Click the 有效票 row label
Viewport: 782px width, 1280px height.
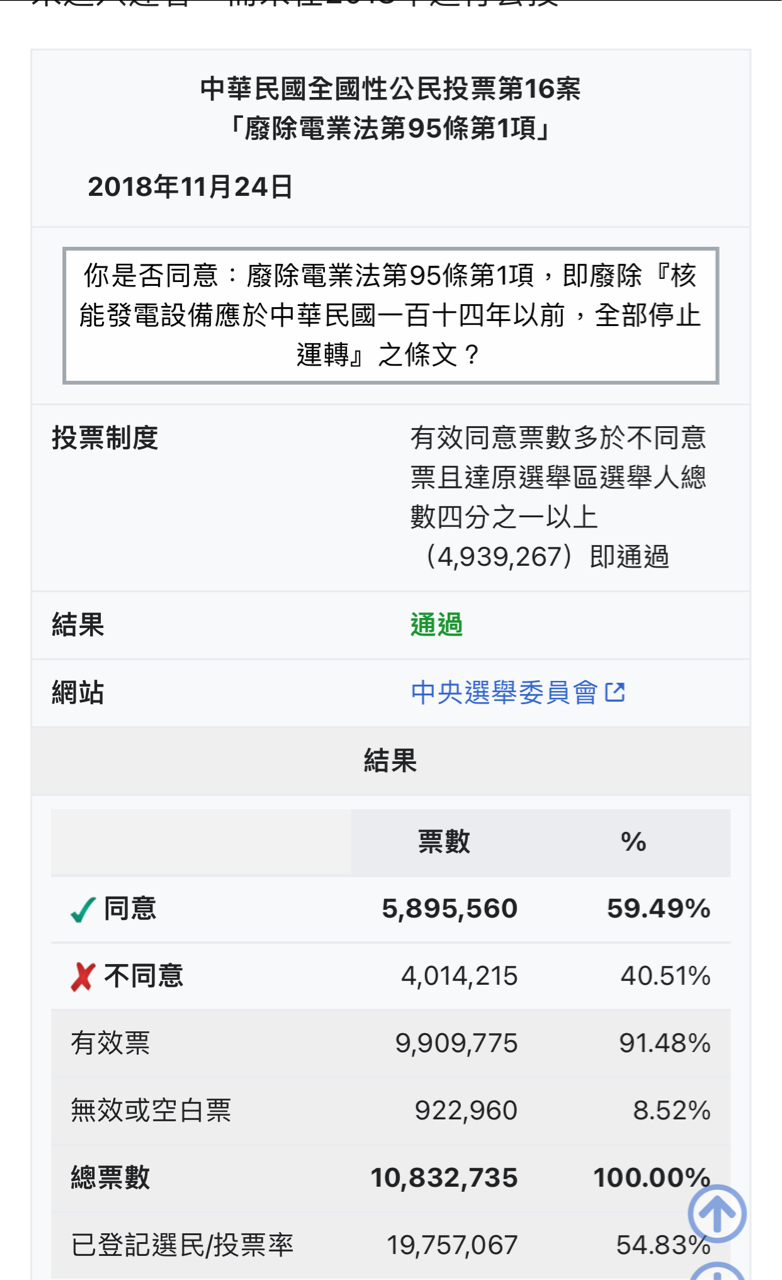pyautogui.click(x=110, y=1044)
